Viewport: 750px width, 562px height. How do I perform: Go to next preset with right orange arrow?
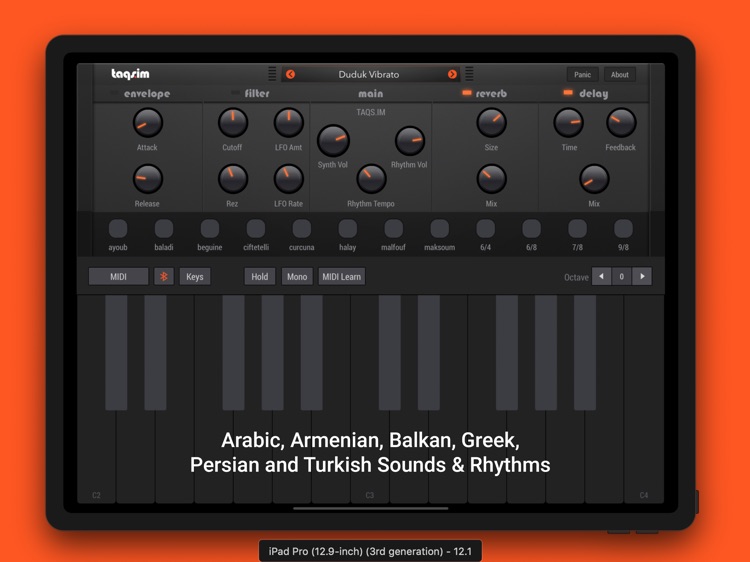click(x=452, y=74)
